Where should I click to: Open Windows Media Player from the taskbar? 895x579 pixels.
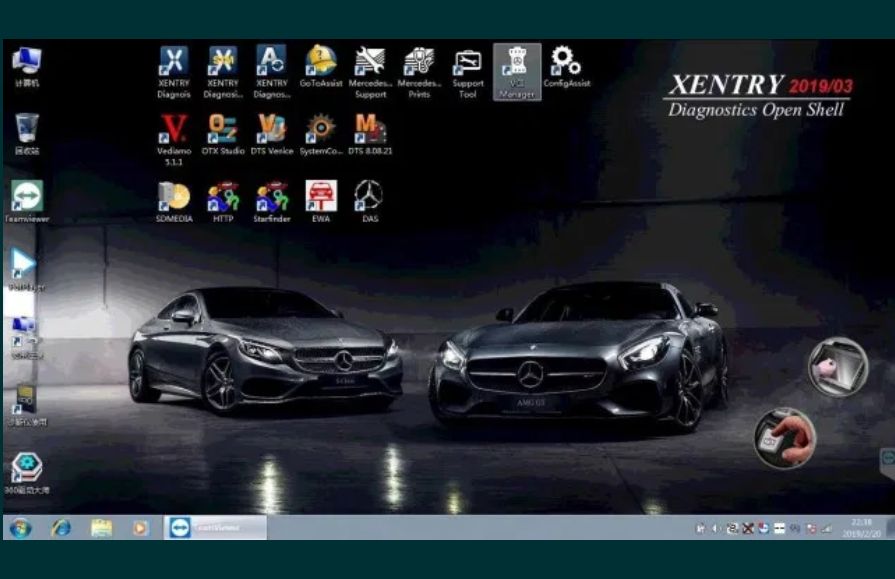pyautogui.click(x=140, y=528)
